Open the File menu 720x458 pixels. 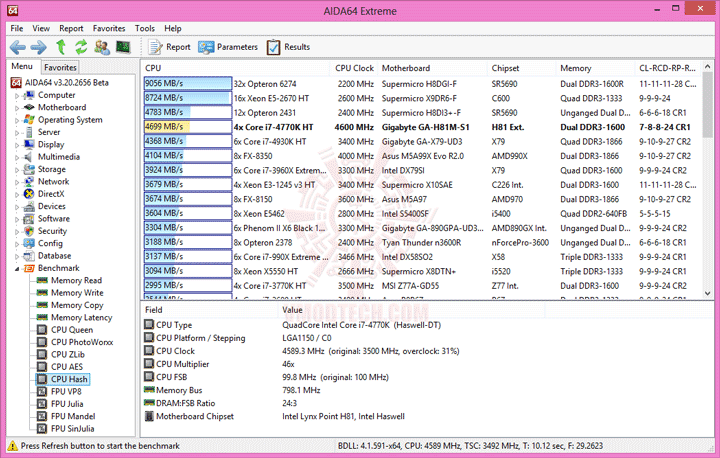(17, 28)
